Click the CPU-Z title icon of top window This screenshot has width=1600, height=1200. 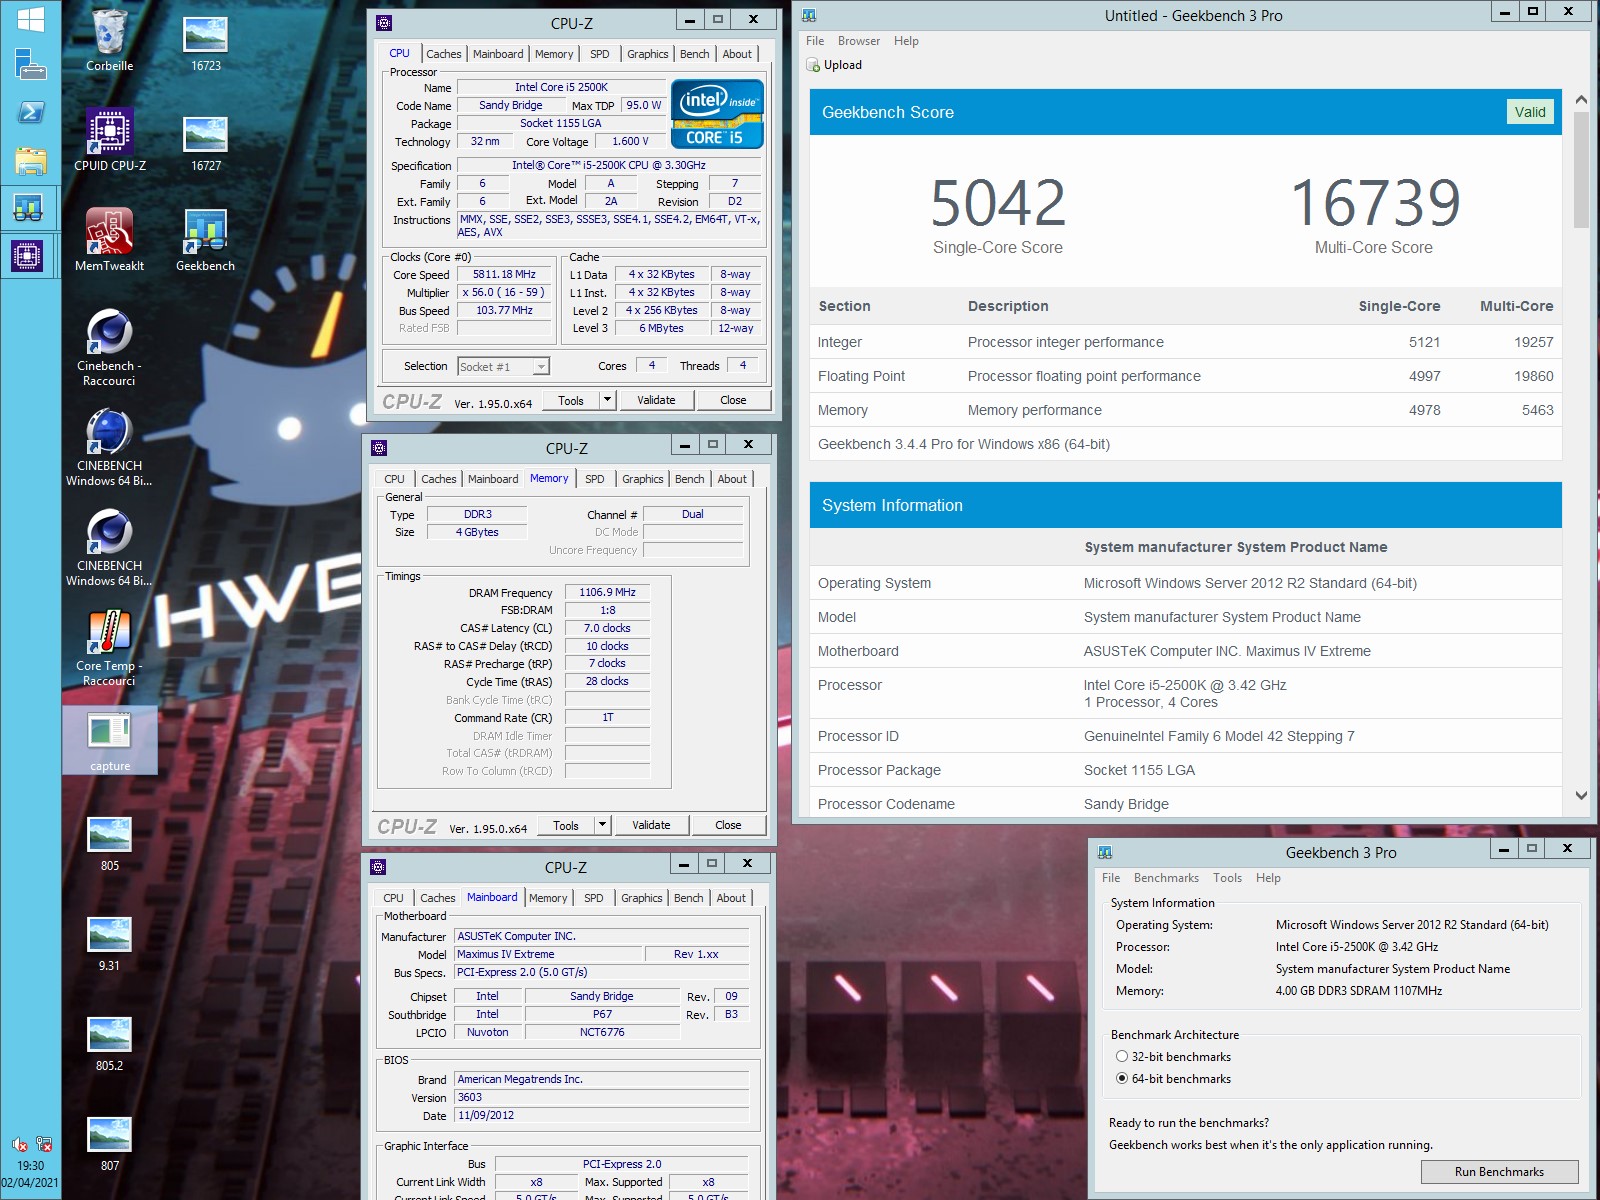[x=384, y=22]
